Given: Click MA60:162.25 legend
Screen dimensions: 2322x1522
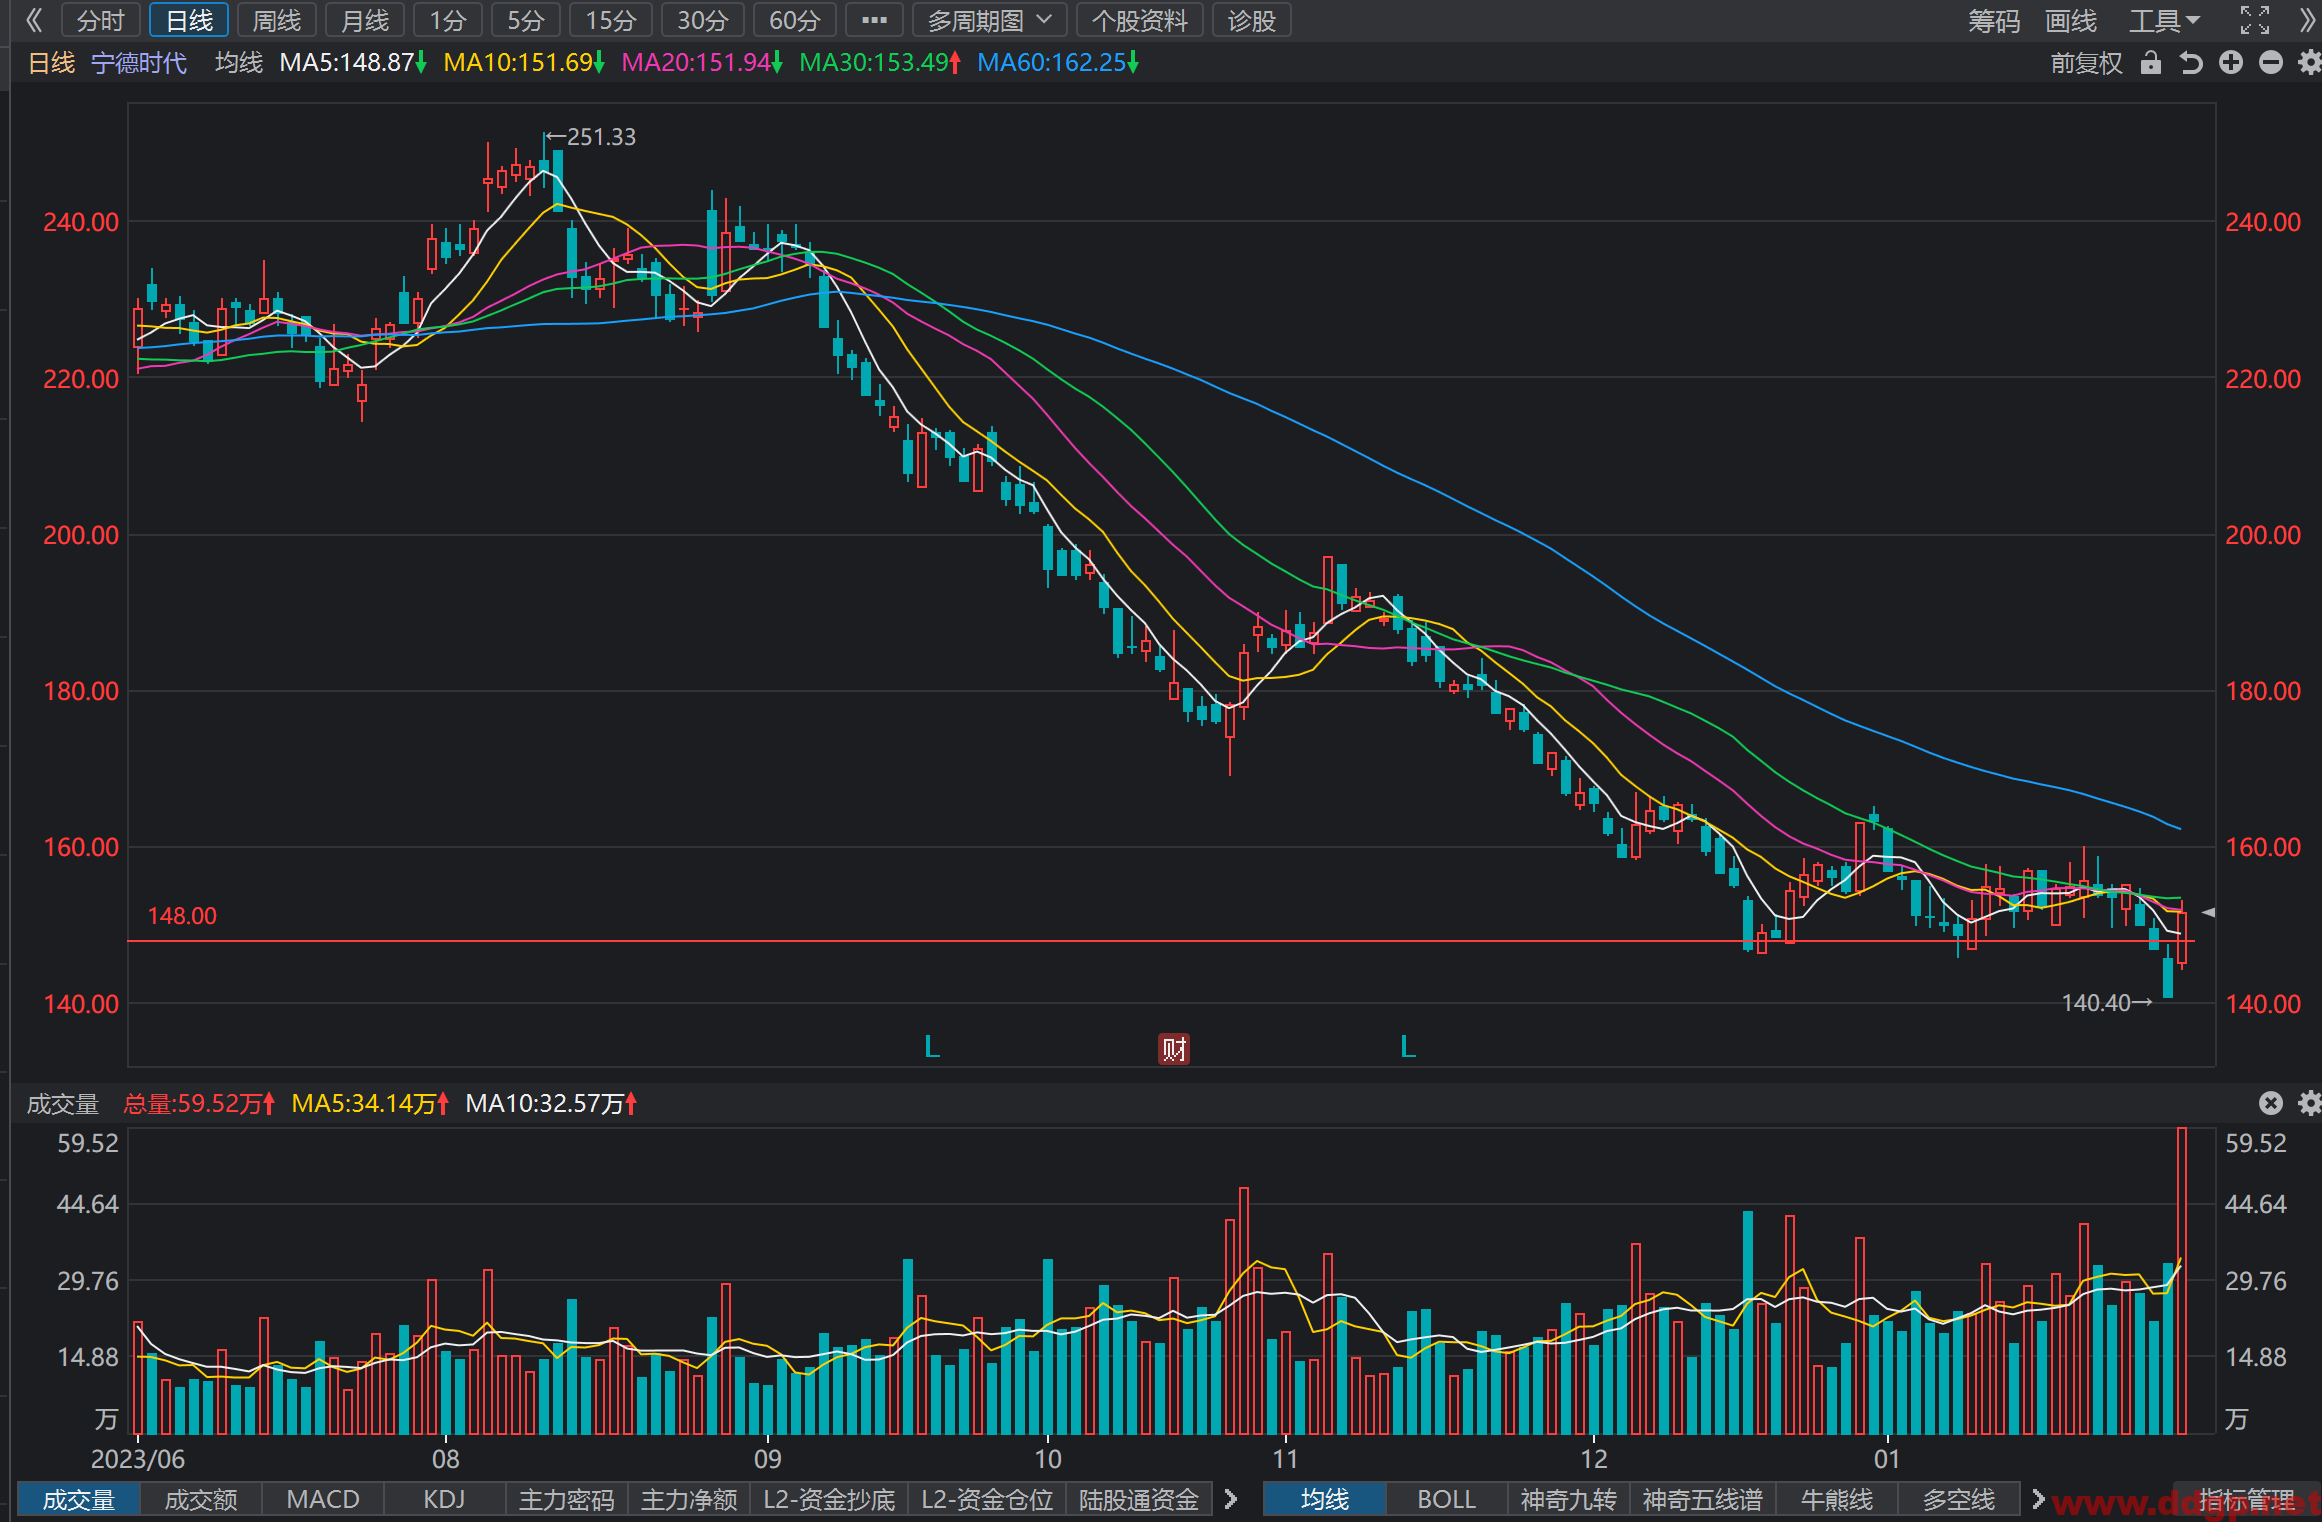Looking at the screenshot, I should [1058, 63].
